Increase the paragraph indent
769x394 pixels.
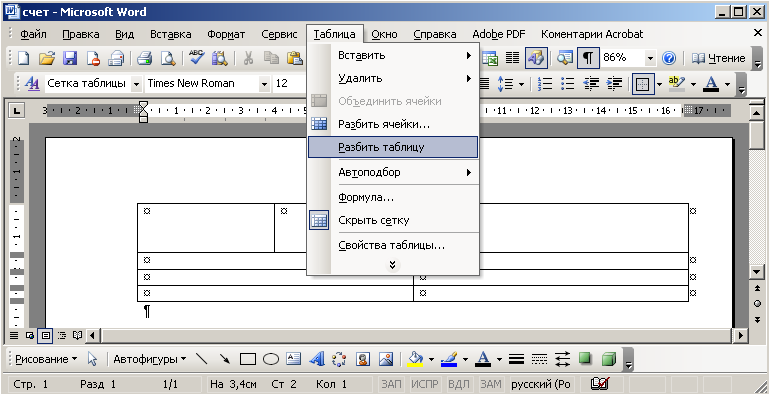pos(614,83)
